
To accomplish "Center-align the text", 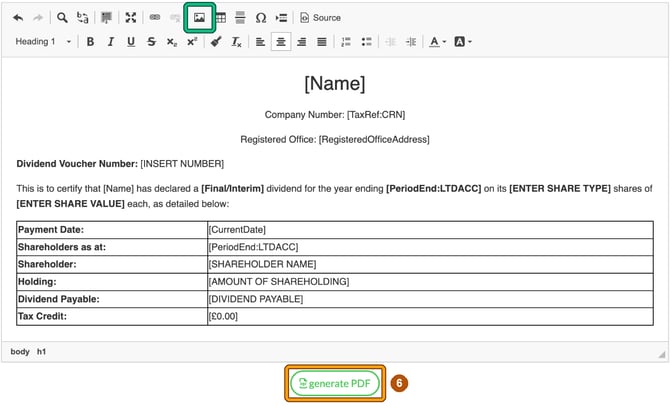I will [x=281, y=41].
